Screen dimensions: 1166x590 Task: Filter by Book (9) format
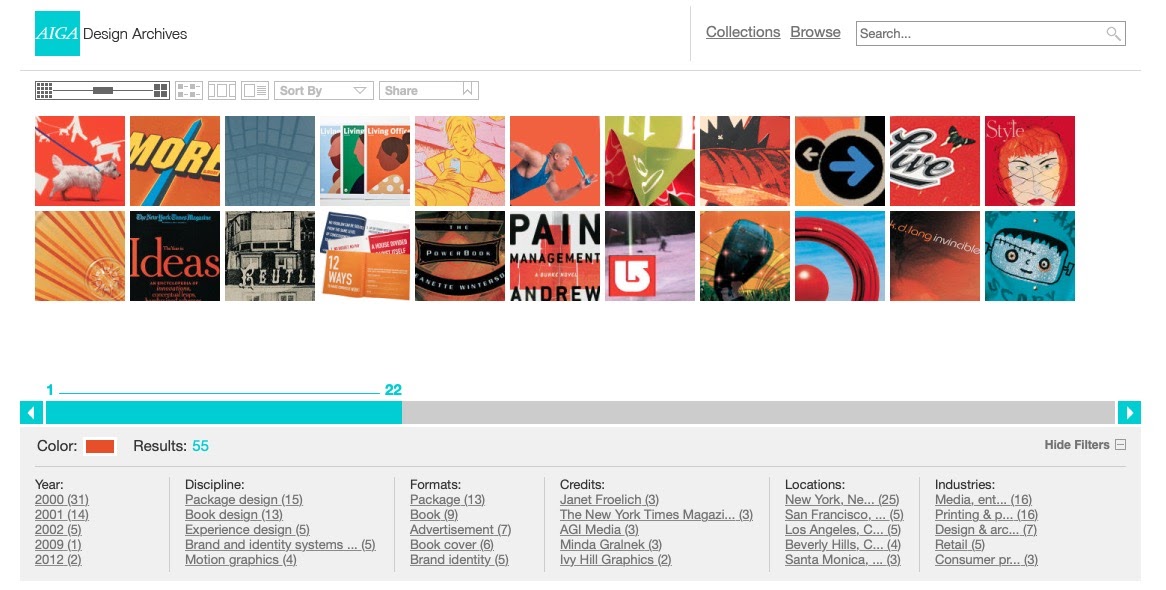[x=434, y=515]
